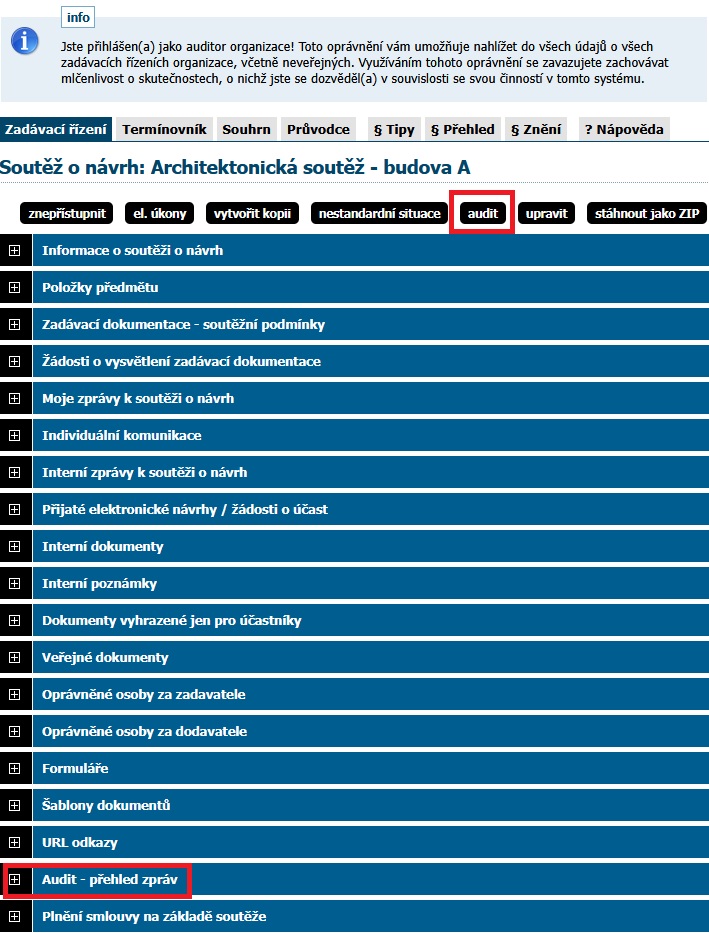Image resolution: width=709 pixels, height=933 pixels.
Task: Click the blue info icon
Action: click(24, 40)
